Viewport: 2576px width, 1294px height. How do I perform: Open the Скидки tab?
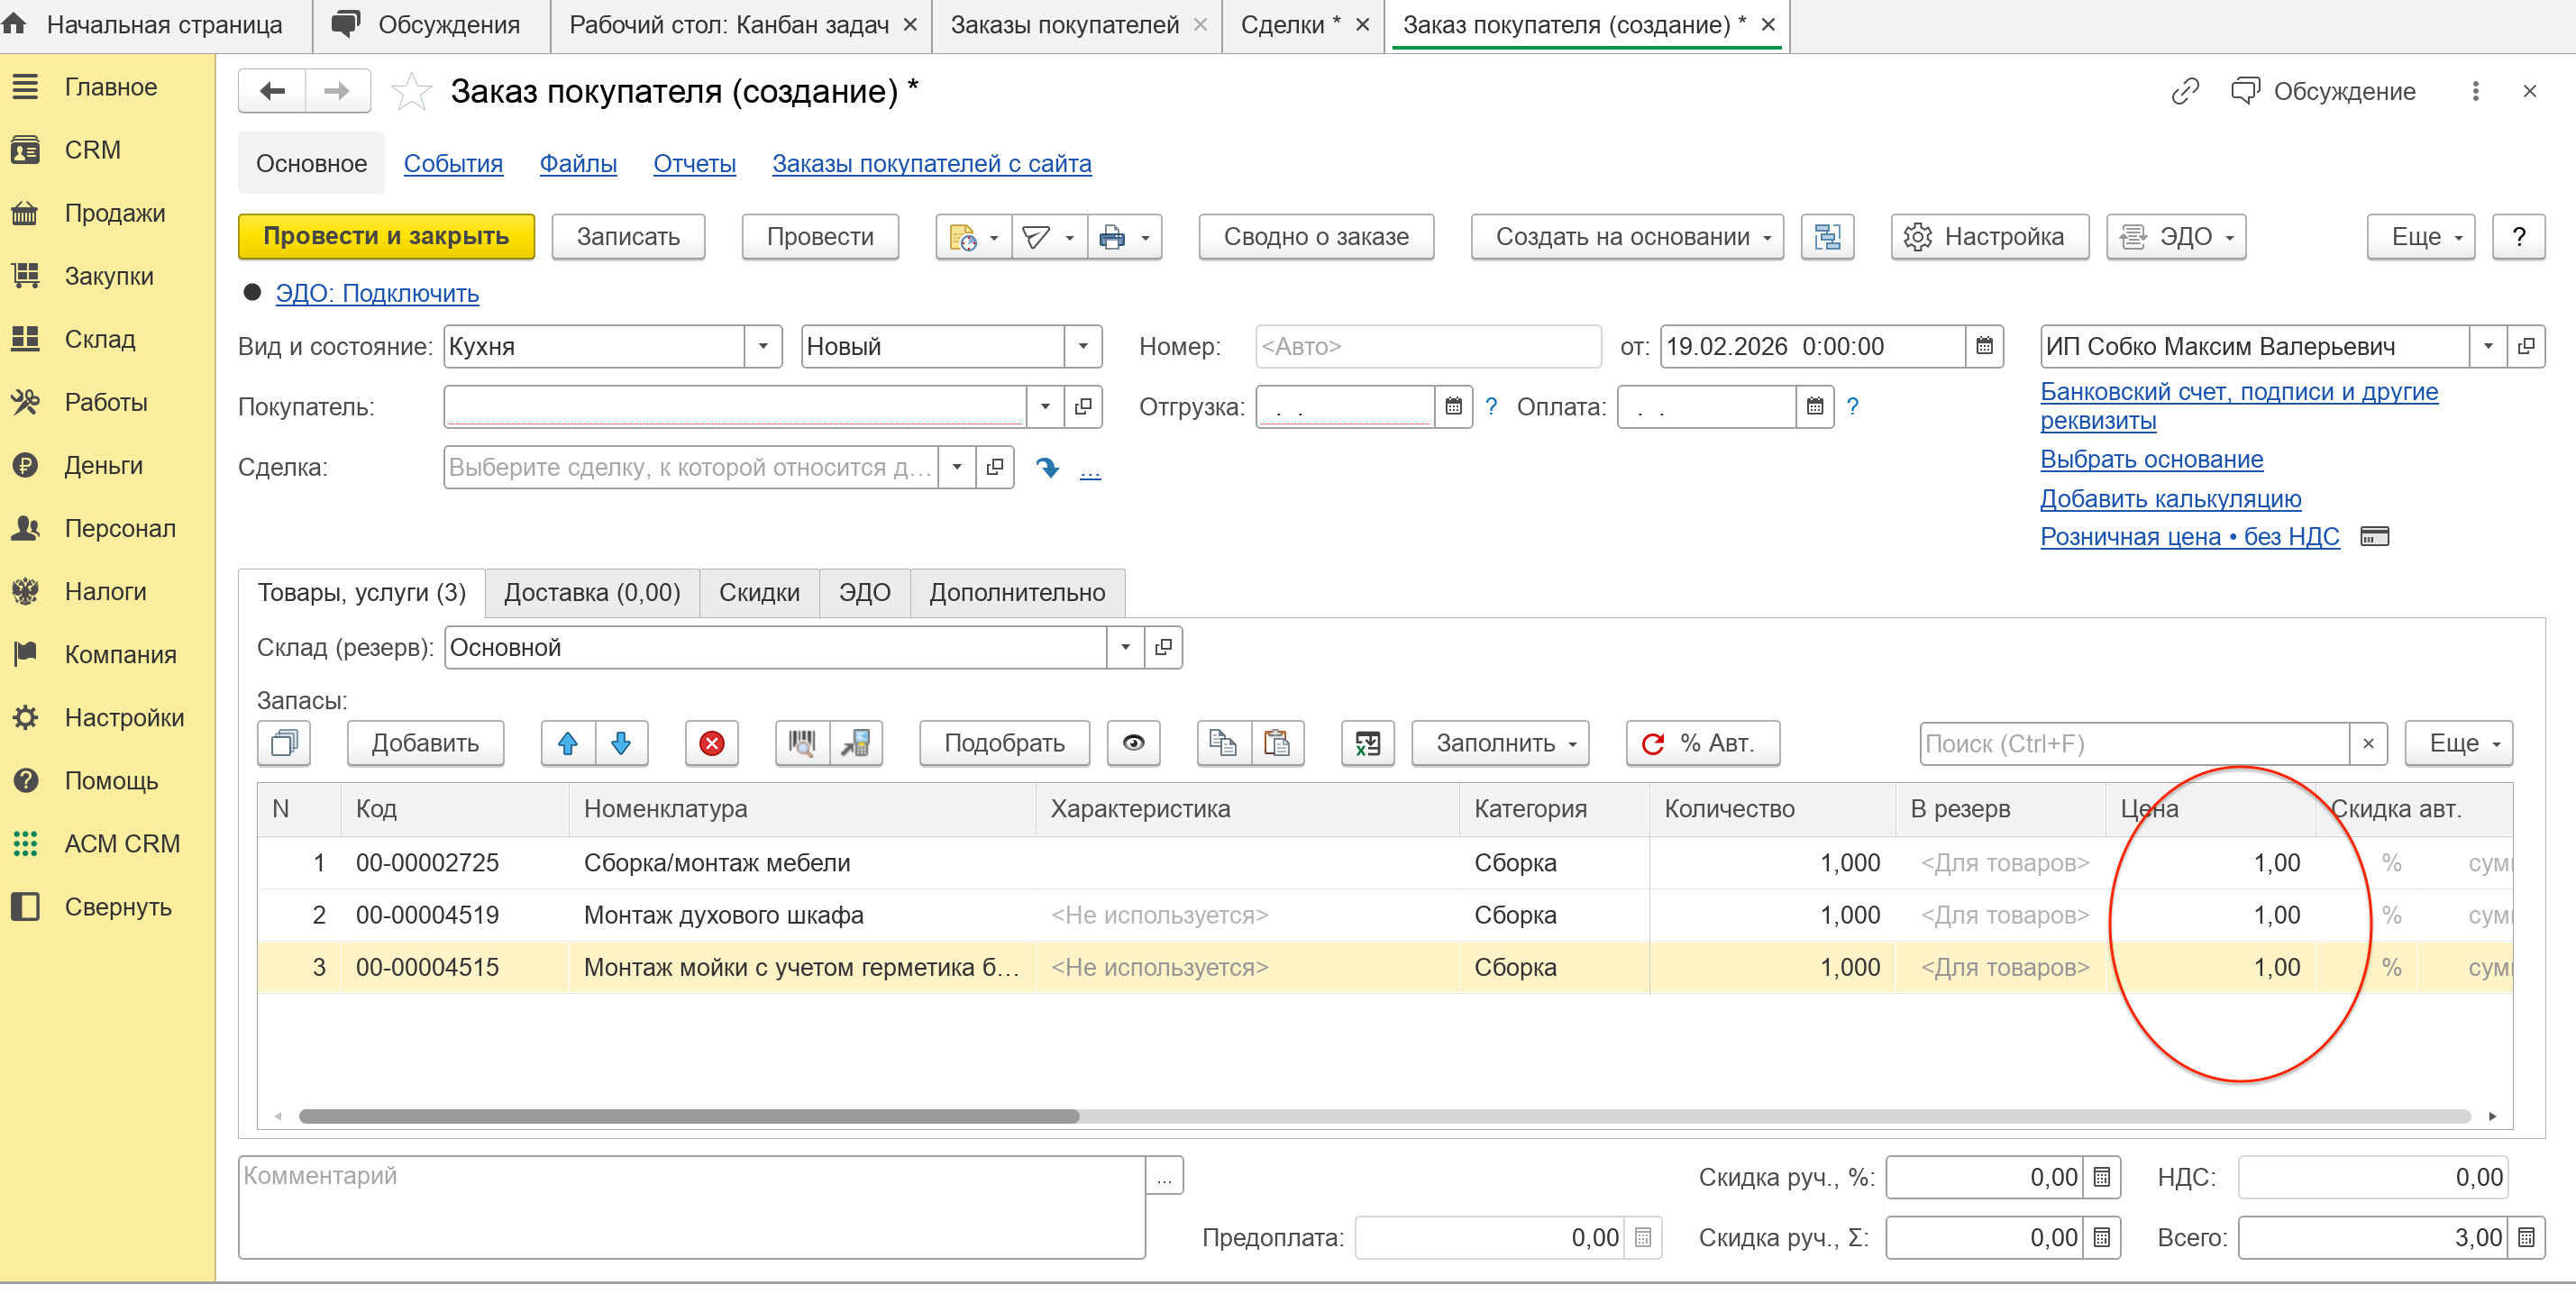coord(759,593)
